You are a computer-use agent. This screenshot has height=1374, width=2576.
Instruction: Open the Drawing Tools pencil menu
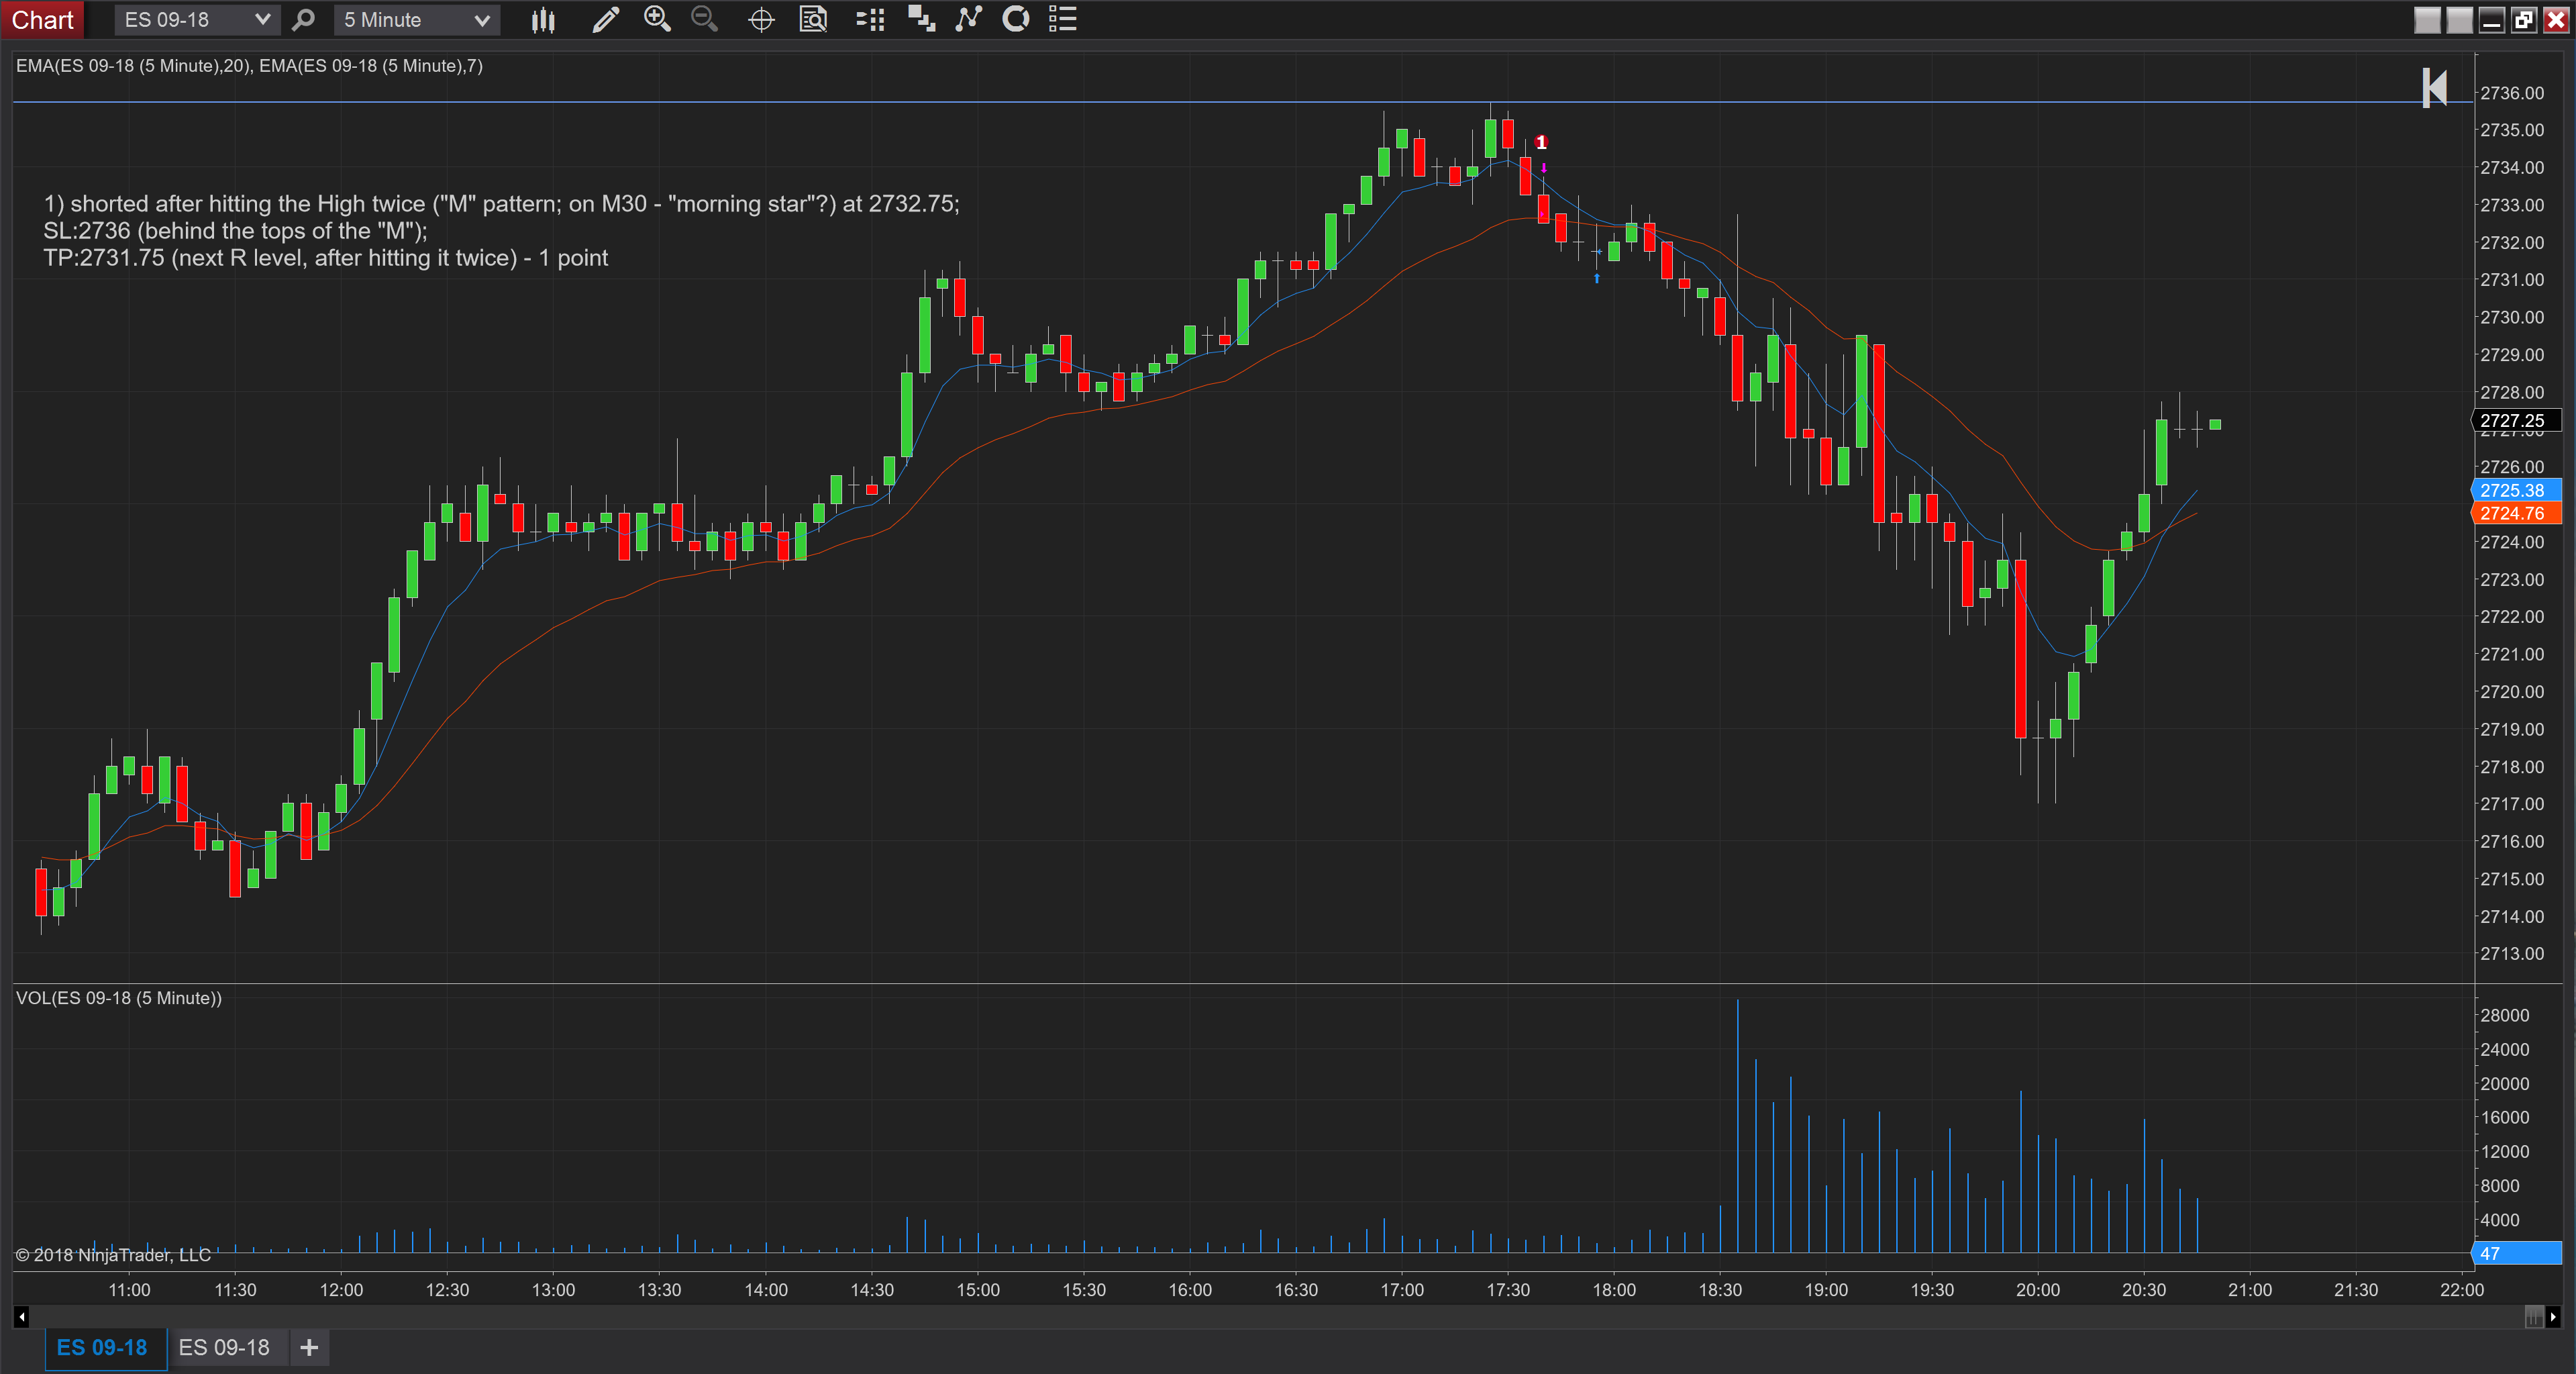pos(605,20)
